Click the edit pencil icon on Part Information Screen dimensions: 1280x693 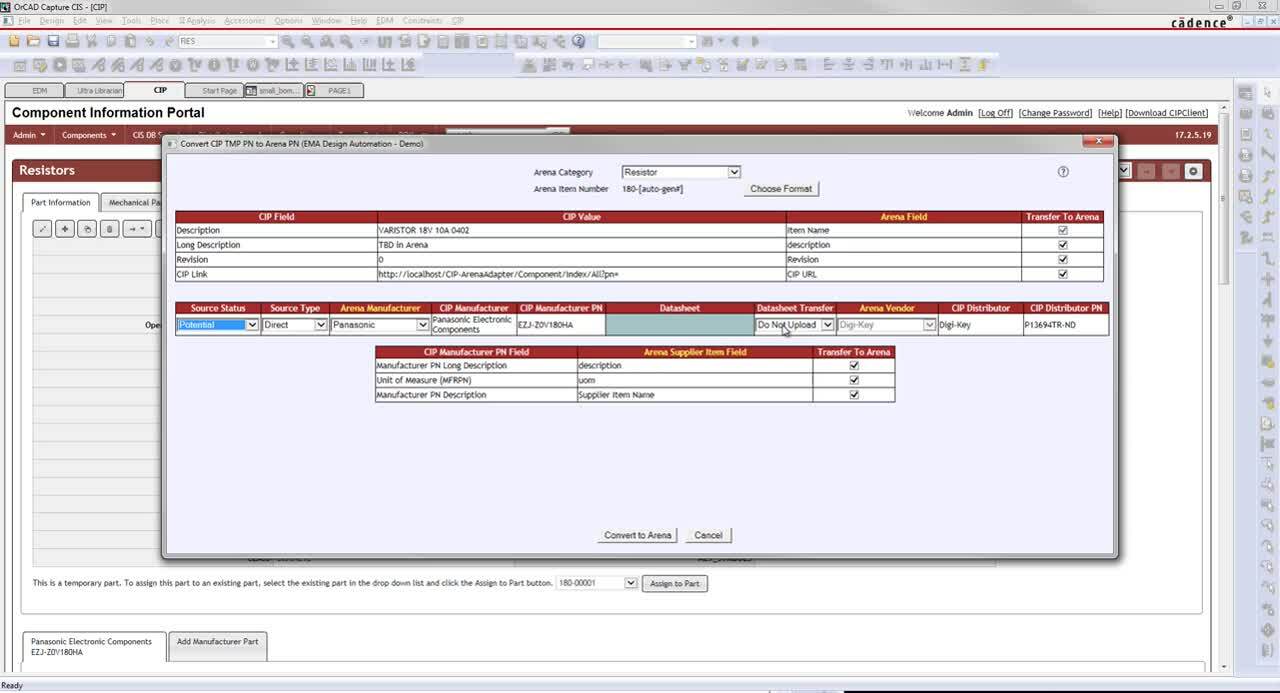tap(43, 229)
